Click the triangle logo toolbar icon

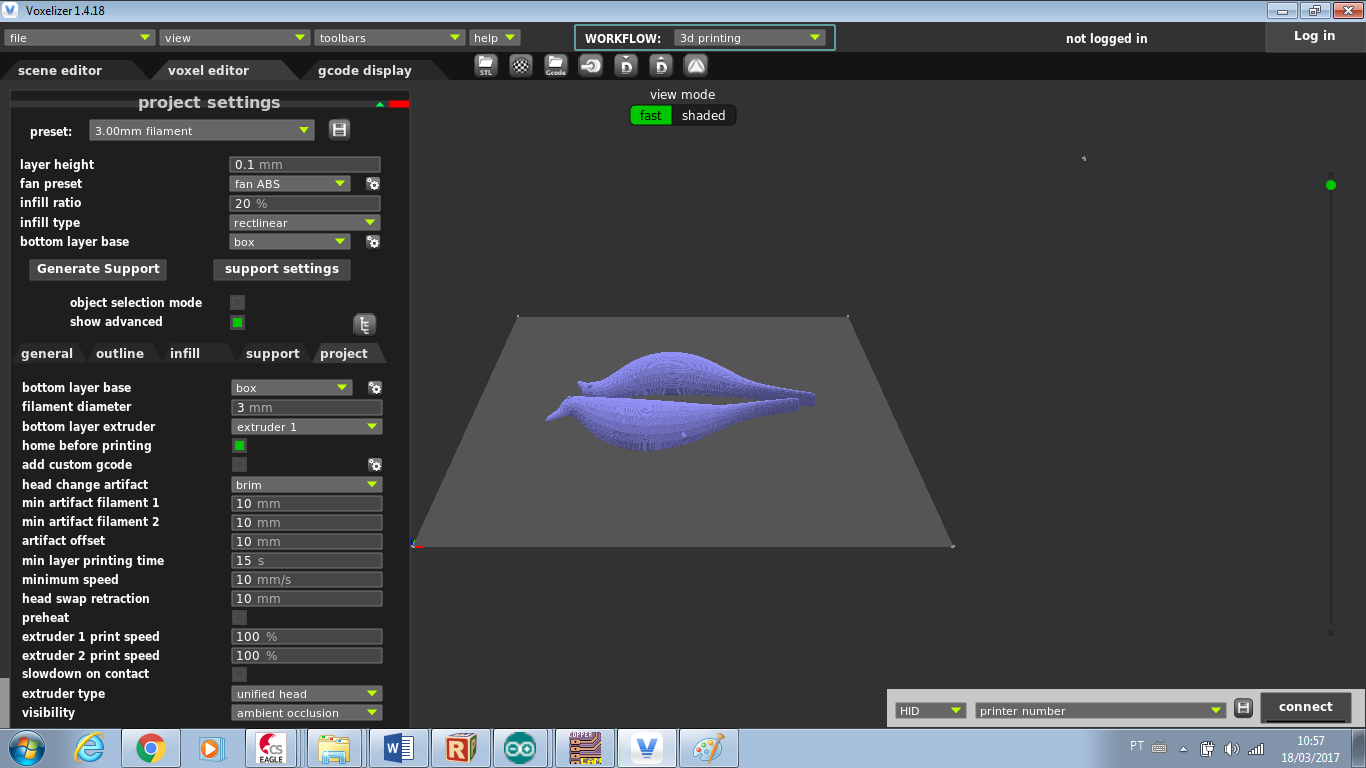[x=696, y=66]
